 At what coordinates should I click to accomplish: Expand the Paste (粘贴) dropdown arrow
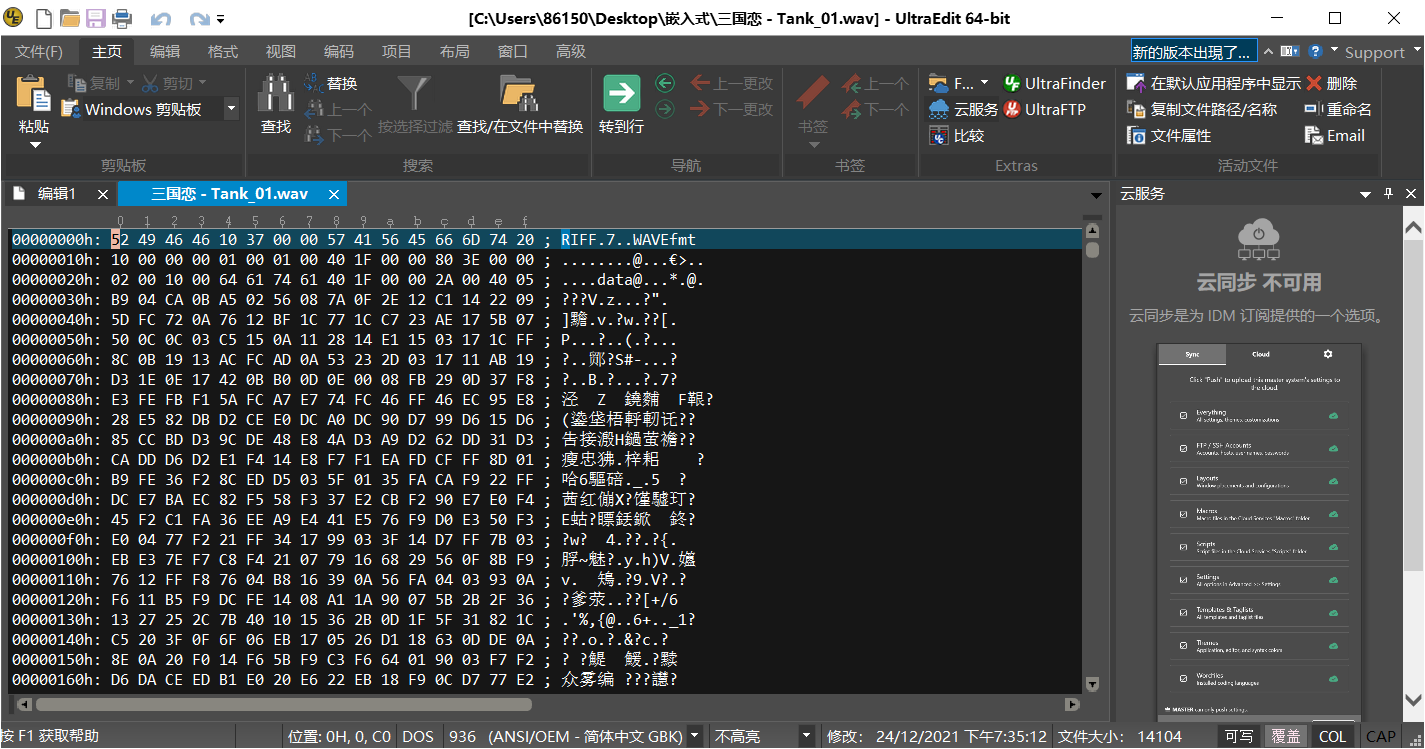(x=34, y=146)
